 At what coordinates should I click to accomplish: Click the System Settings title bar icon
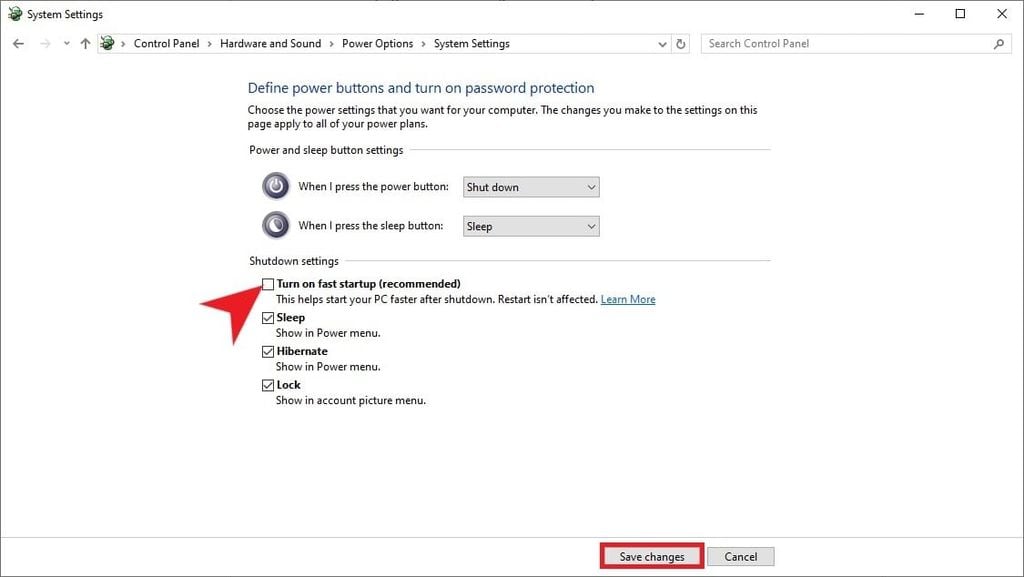(x=14, y=14)
